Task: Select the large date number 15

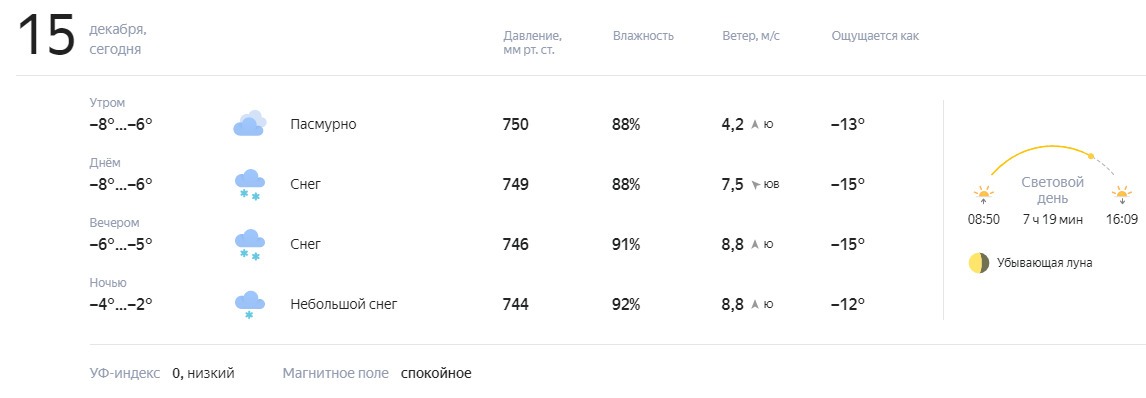Action: (46, 36)
